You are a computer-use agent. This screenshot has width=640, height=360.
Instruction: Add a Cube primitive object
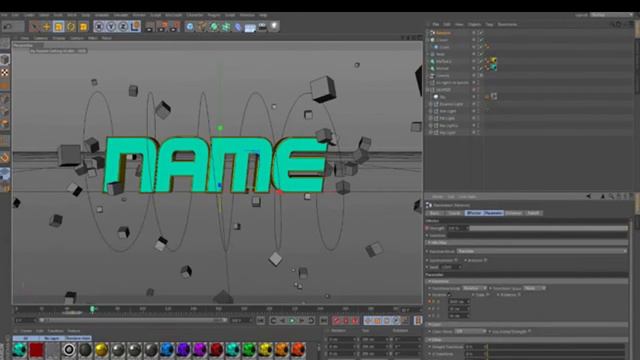(x=190, y=27)
